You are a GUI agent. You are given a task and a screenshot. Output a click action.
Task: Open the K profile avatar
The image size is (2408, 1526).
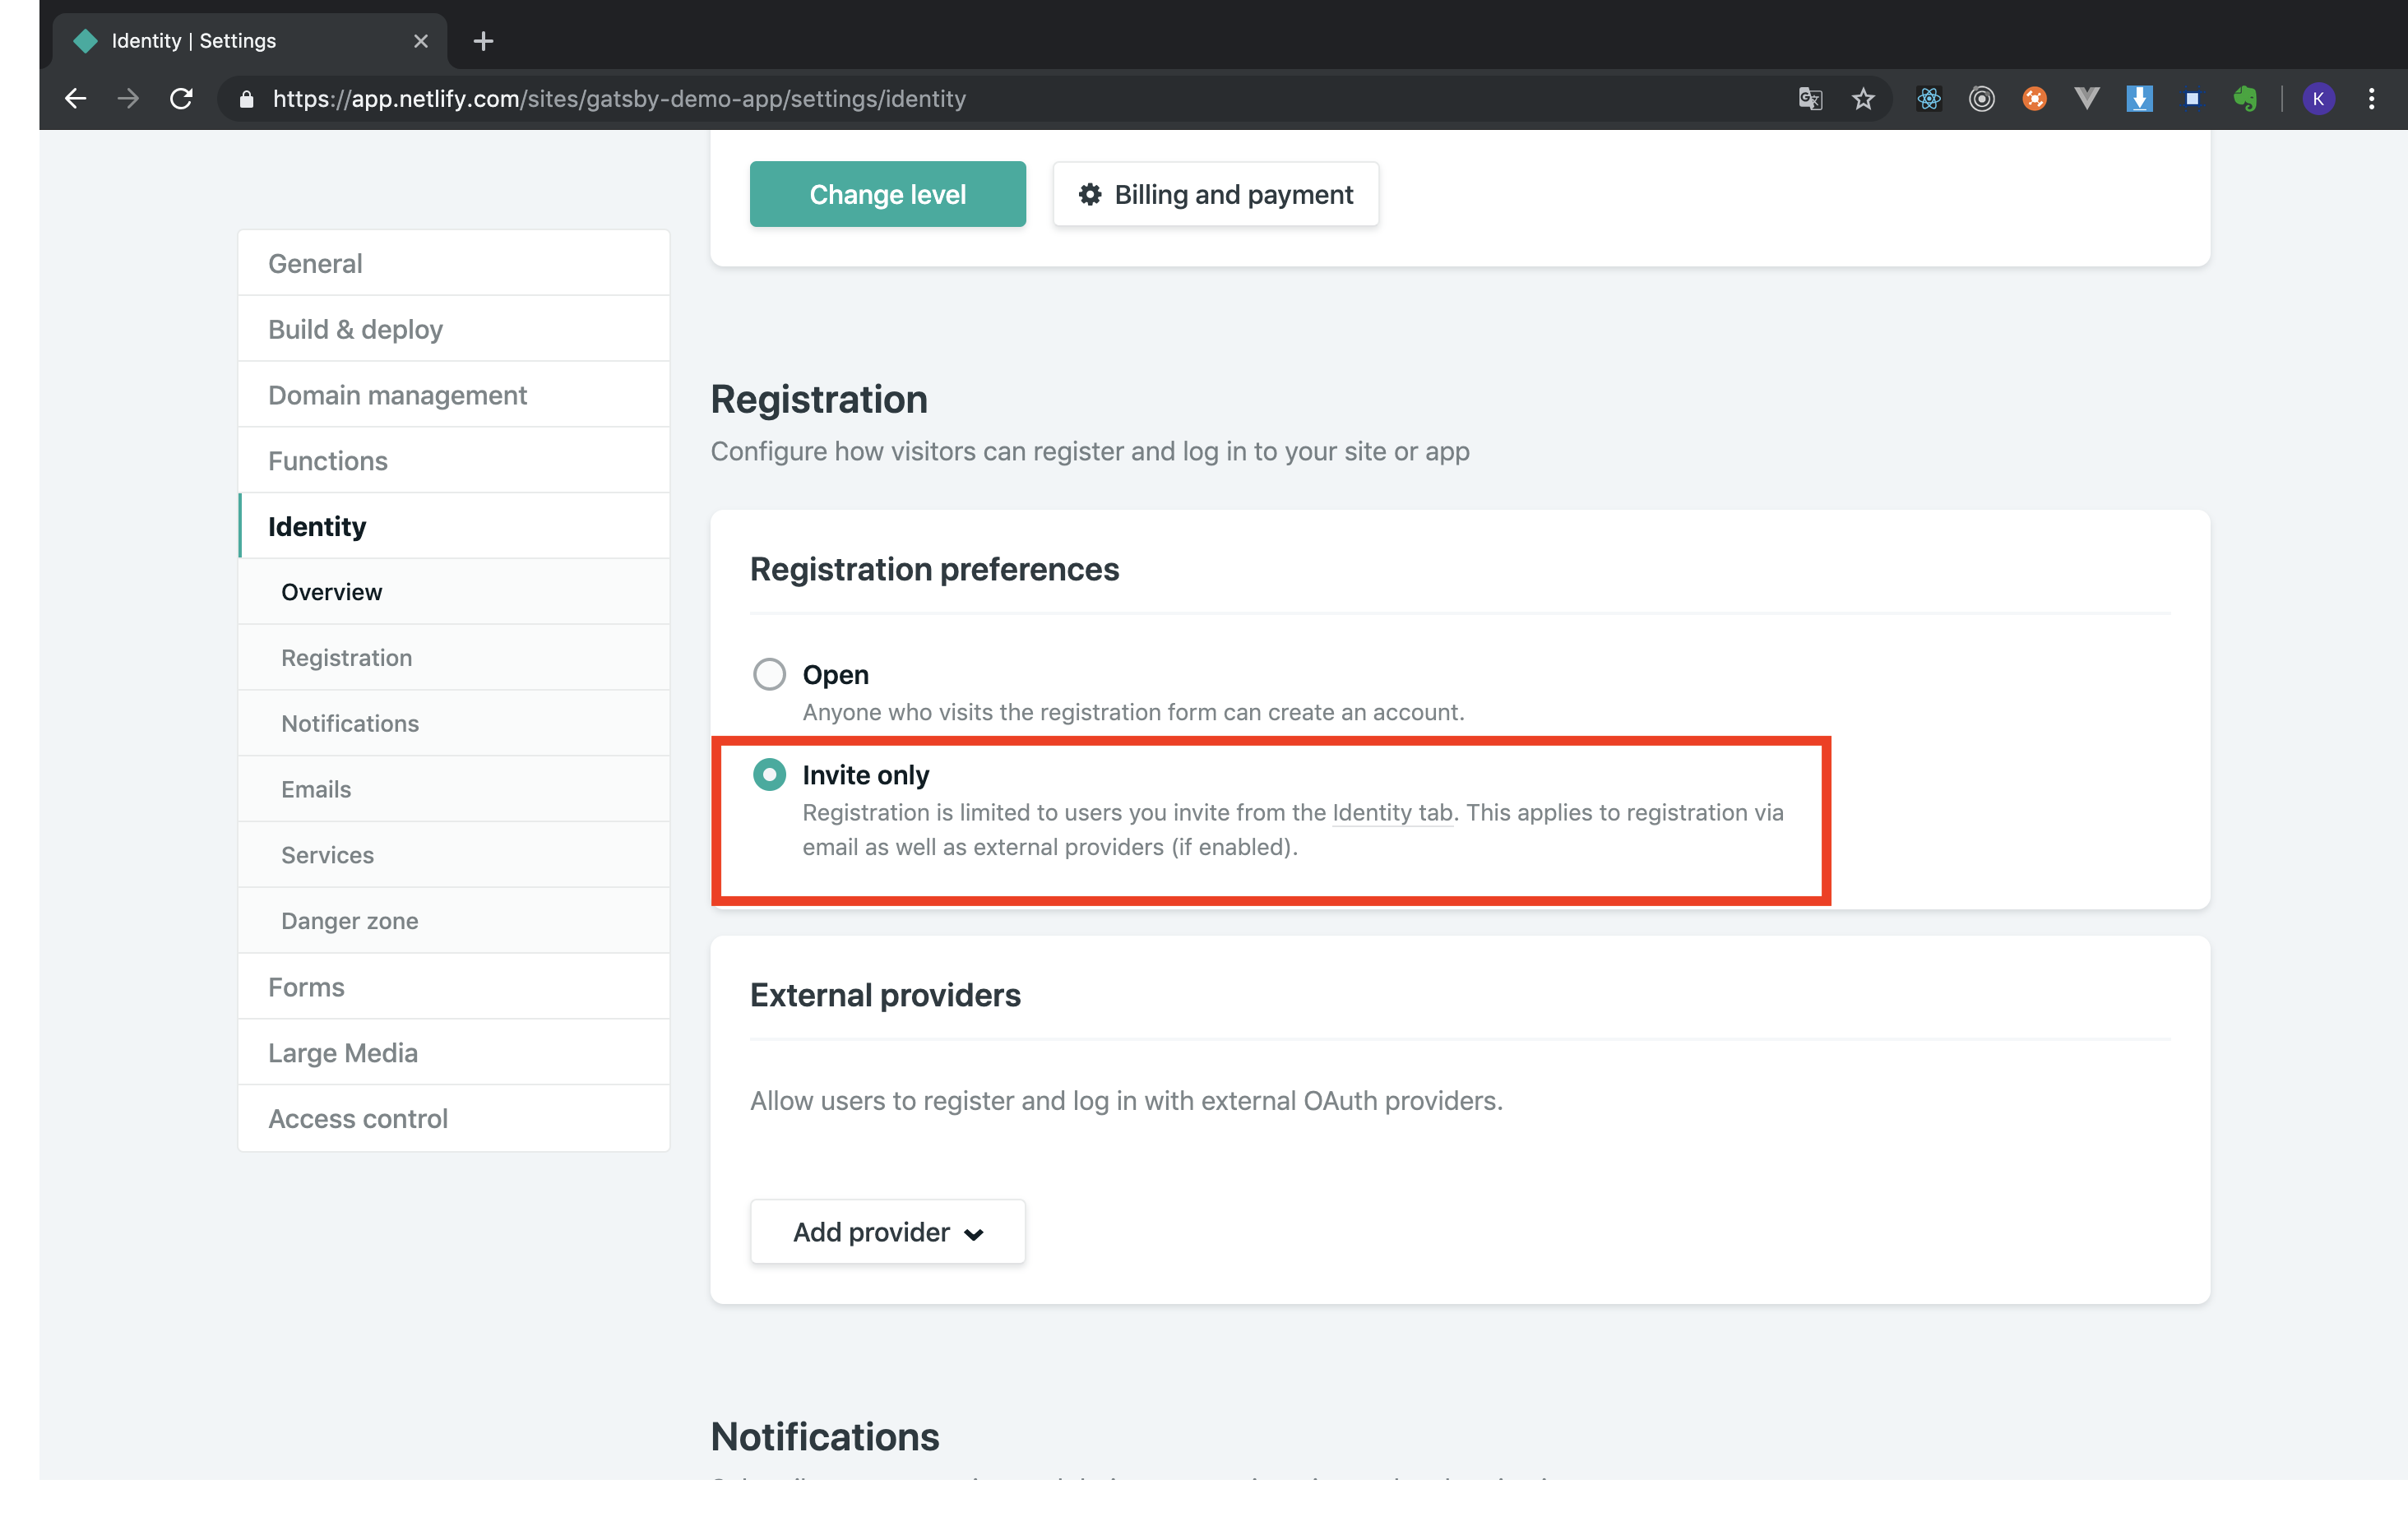pyautogui.click(x=2318, y=98)
